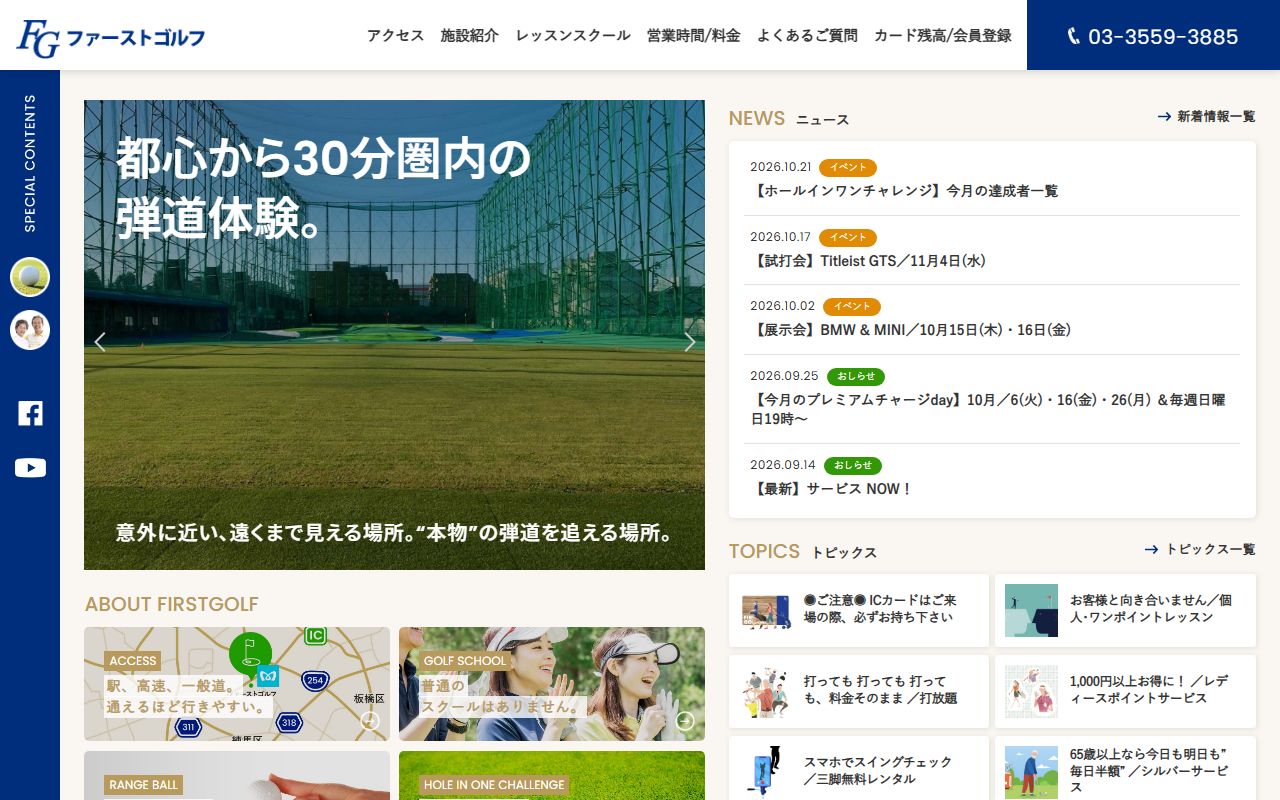Click the arrow icon on ACCESS card
The width and height of the screenshot is (1280, 800).
coord(370,720)
